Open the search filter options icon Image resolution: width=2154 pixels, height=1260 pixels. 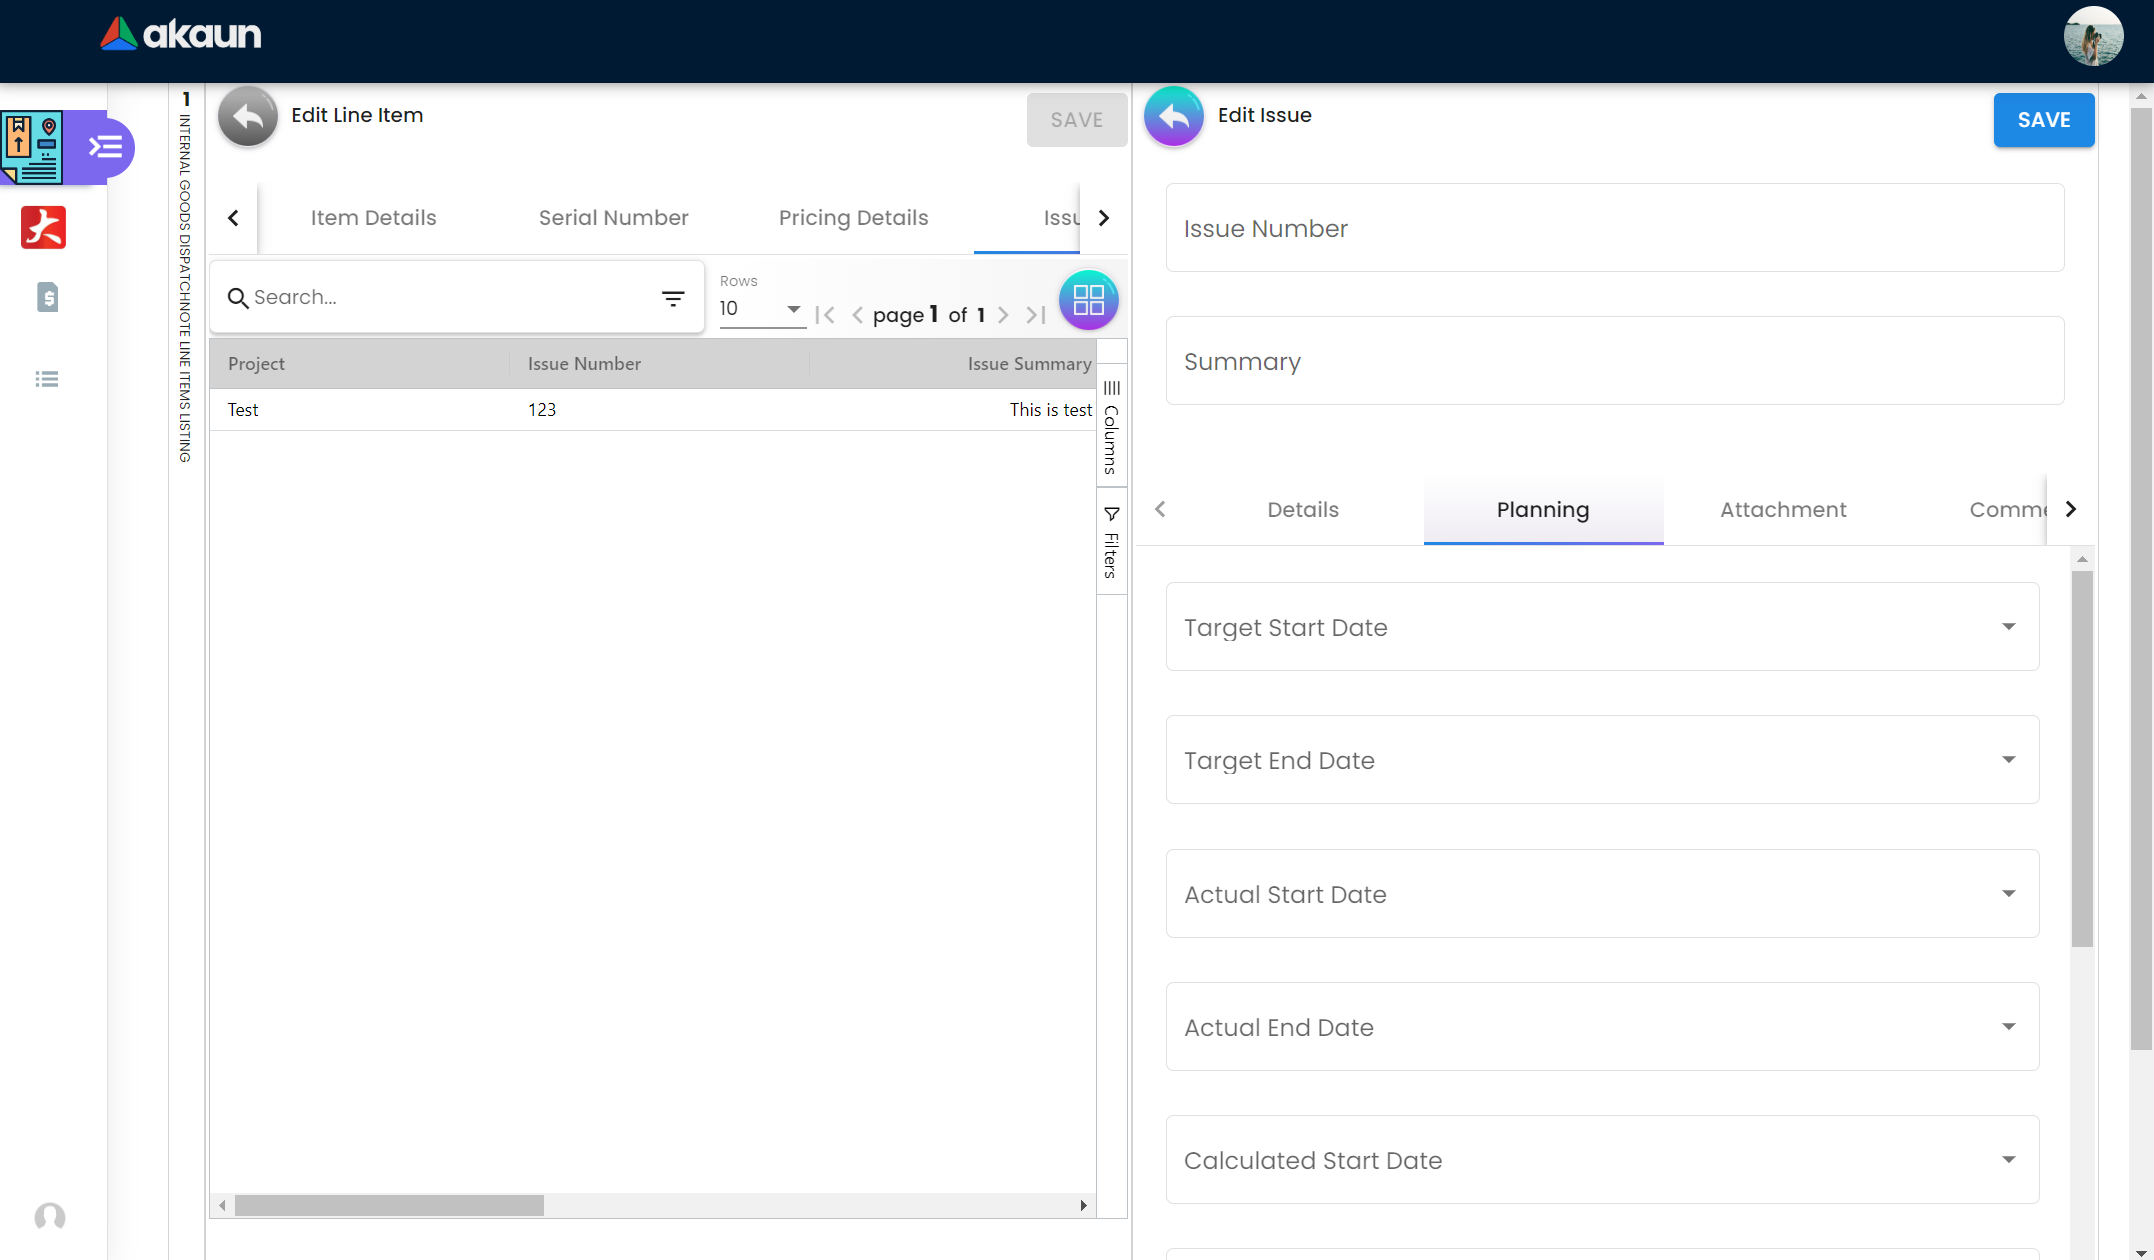[x=673, y=298]
